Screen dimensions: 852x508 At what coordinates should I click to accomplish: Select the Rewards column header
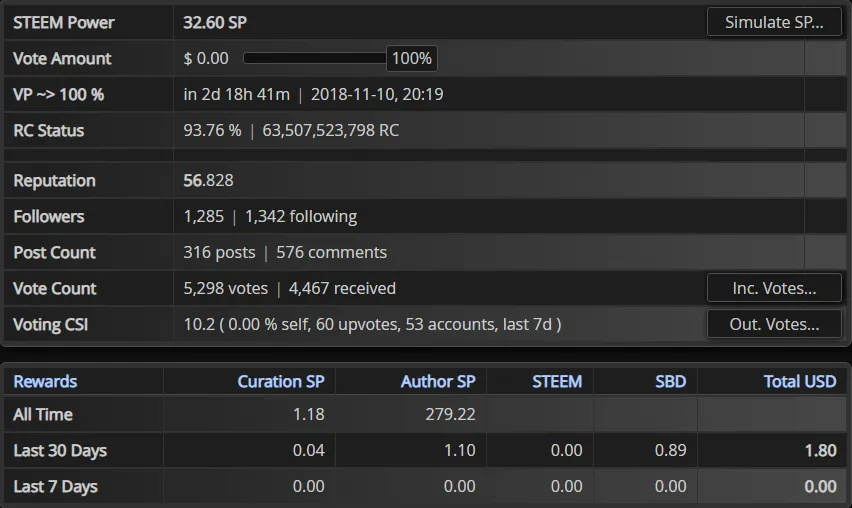click(x=45, y=381)
